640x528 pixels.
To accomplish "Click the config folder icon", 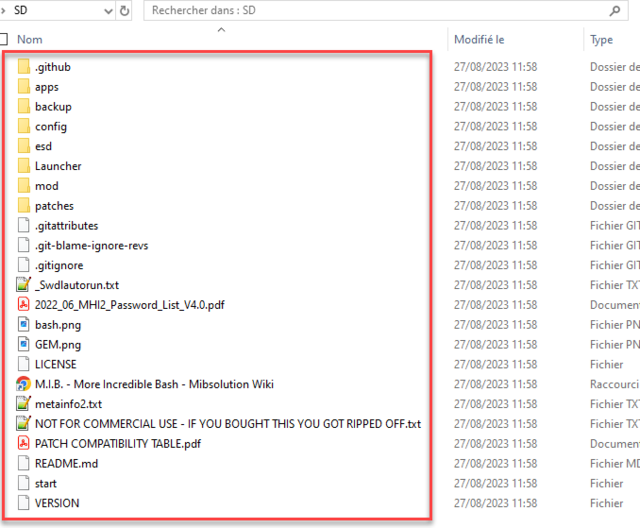I will tap(24, 126).
